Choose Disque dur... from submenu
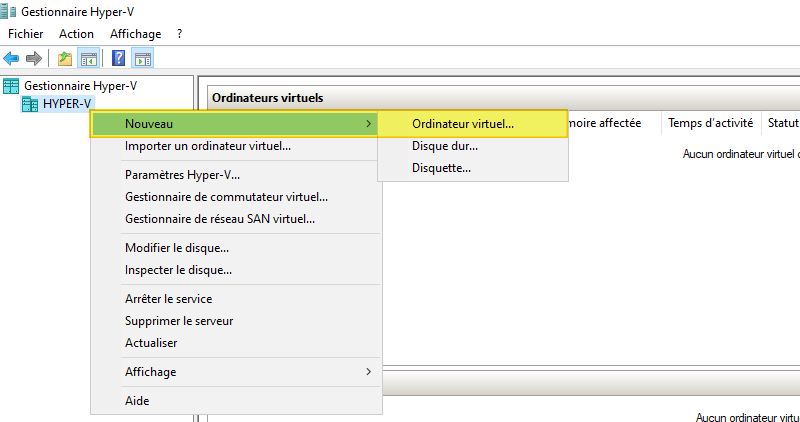This screenshot has height=422, width=800. 445,146
